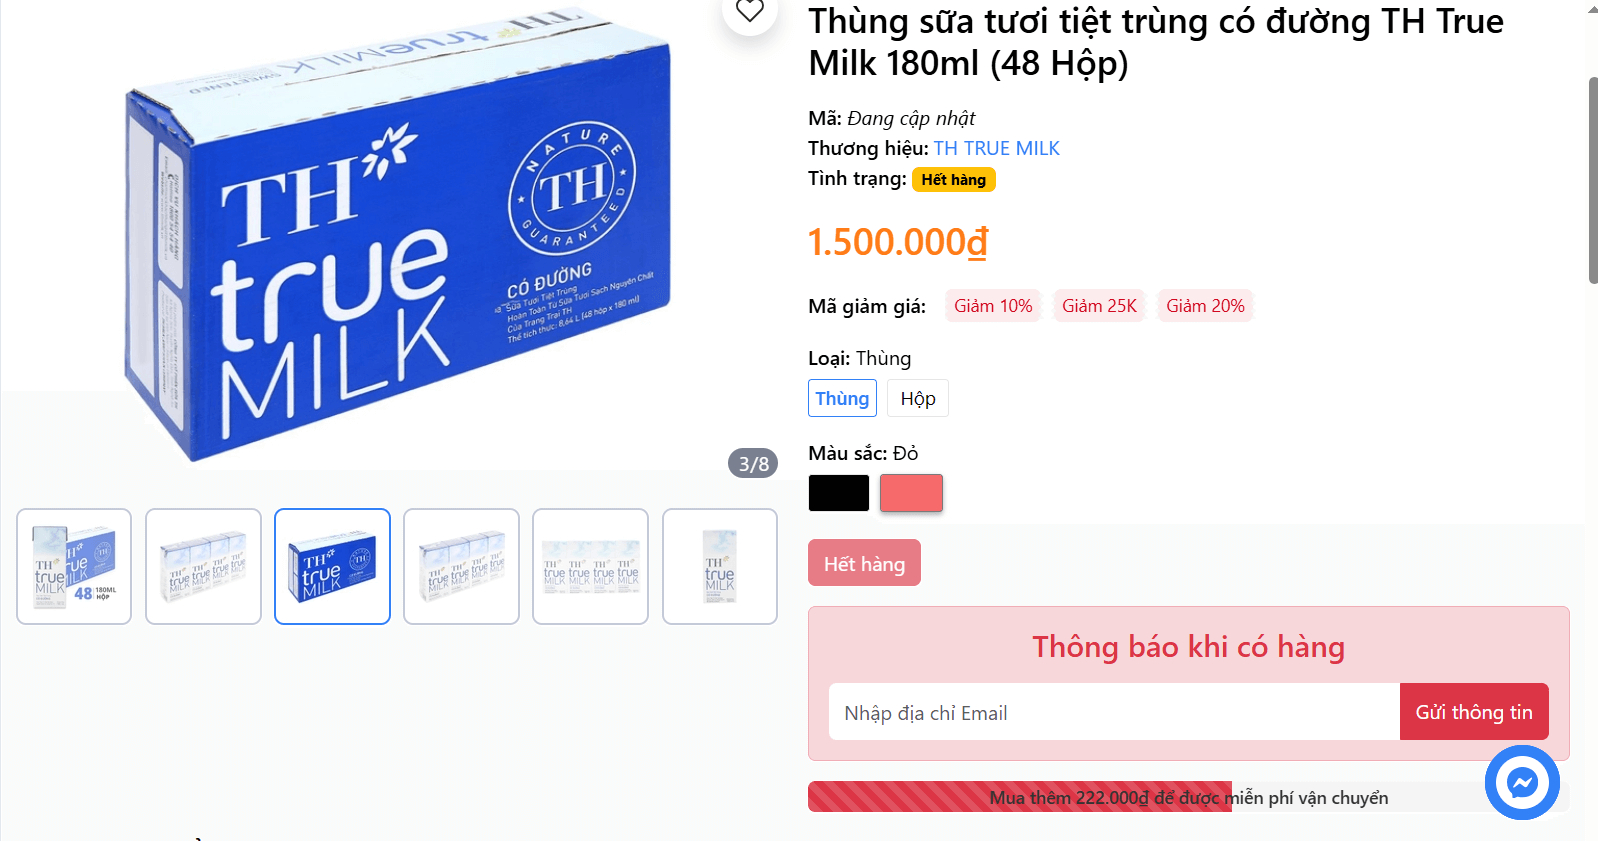Click the Hết hàng out-of-stock button

pyautogui.click(x=864, y=563)
